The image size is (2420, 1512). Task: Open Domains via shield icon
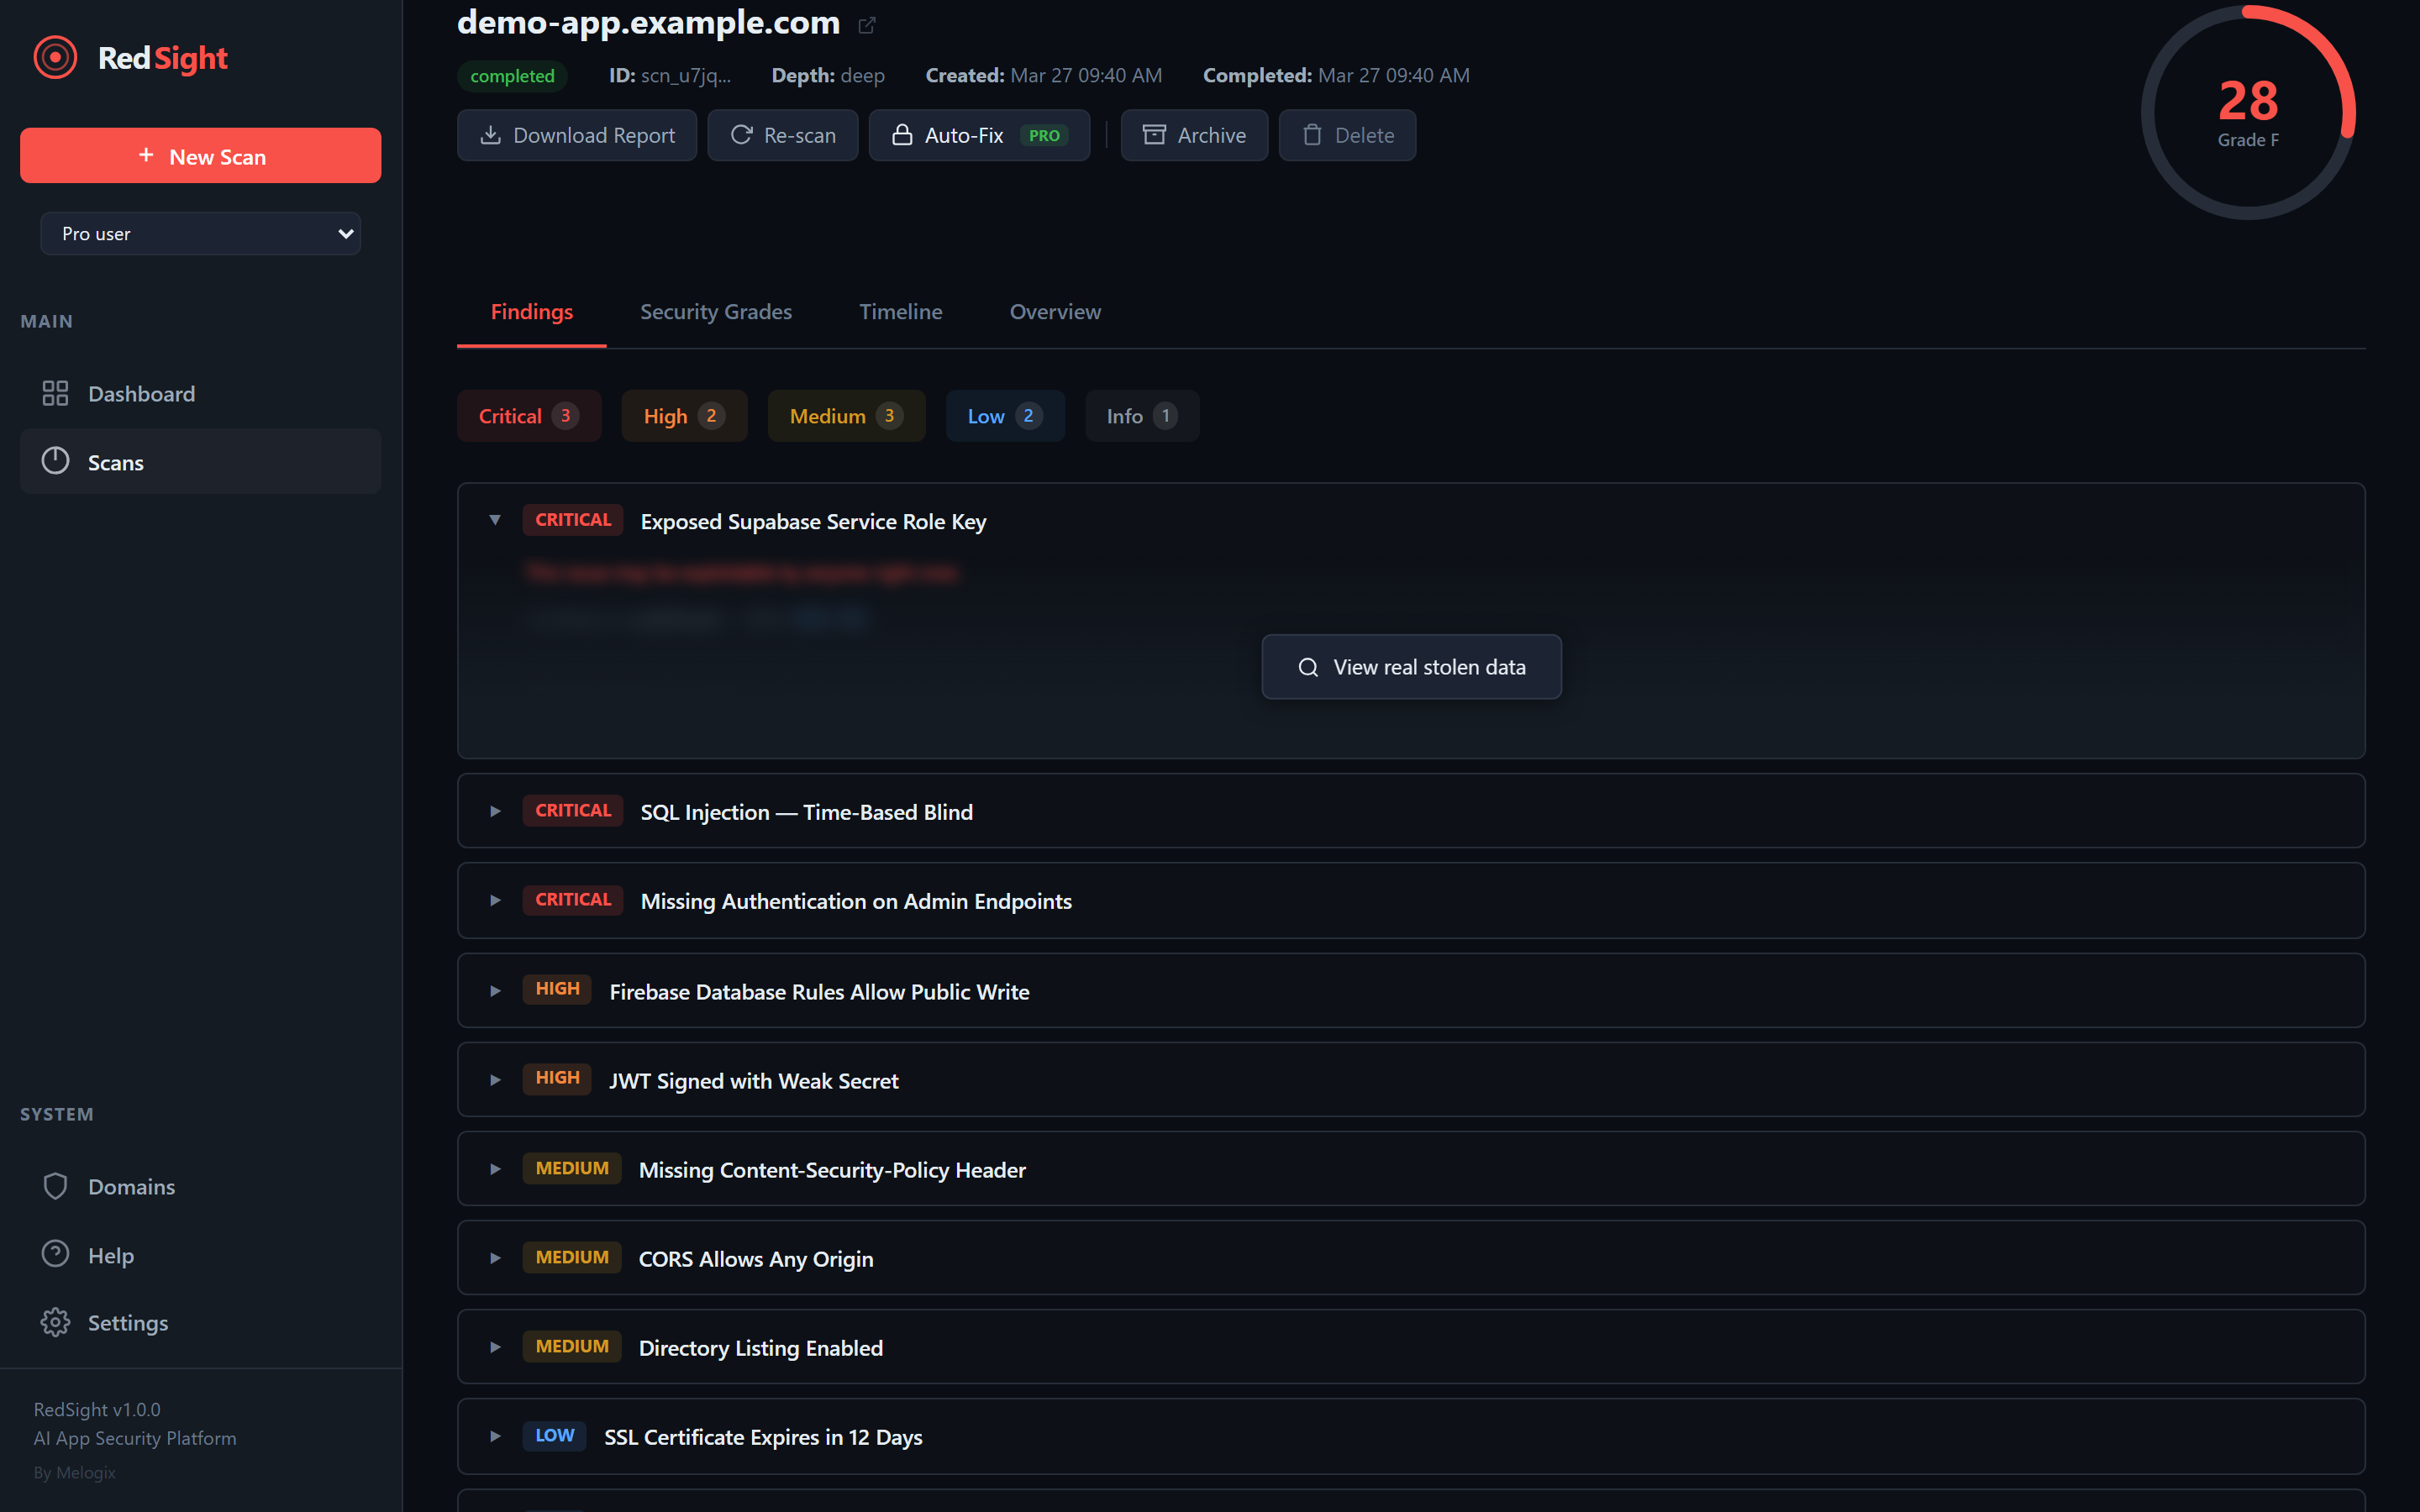[55, 1186]
